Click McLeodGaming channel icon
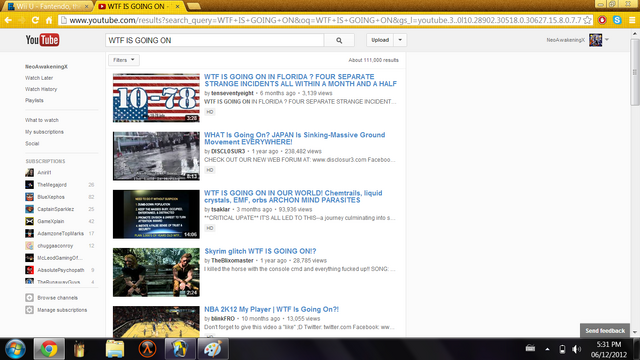Image resolution: width=640 pixels, height=360 pixels. coord(29,258)
